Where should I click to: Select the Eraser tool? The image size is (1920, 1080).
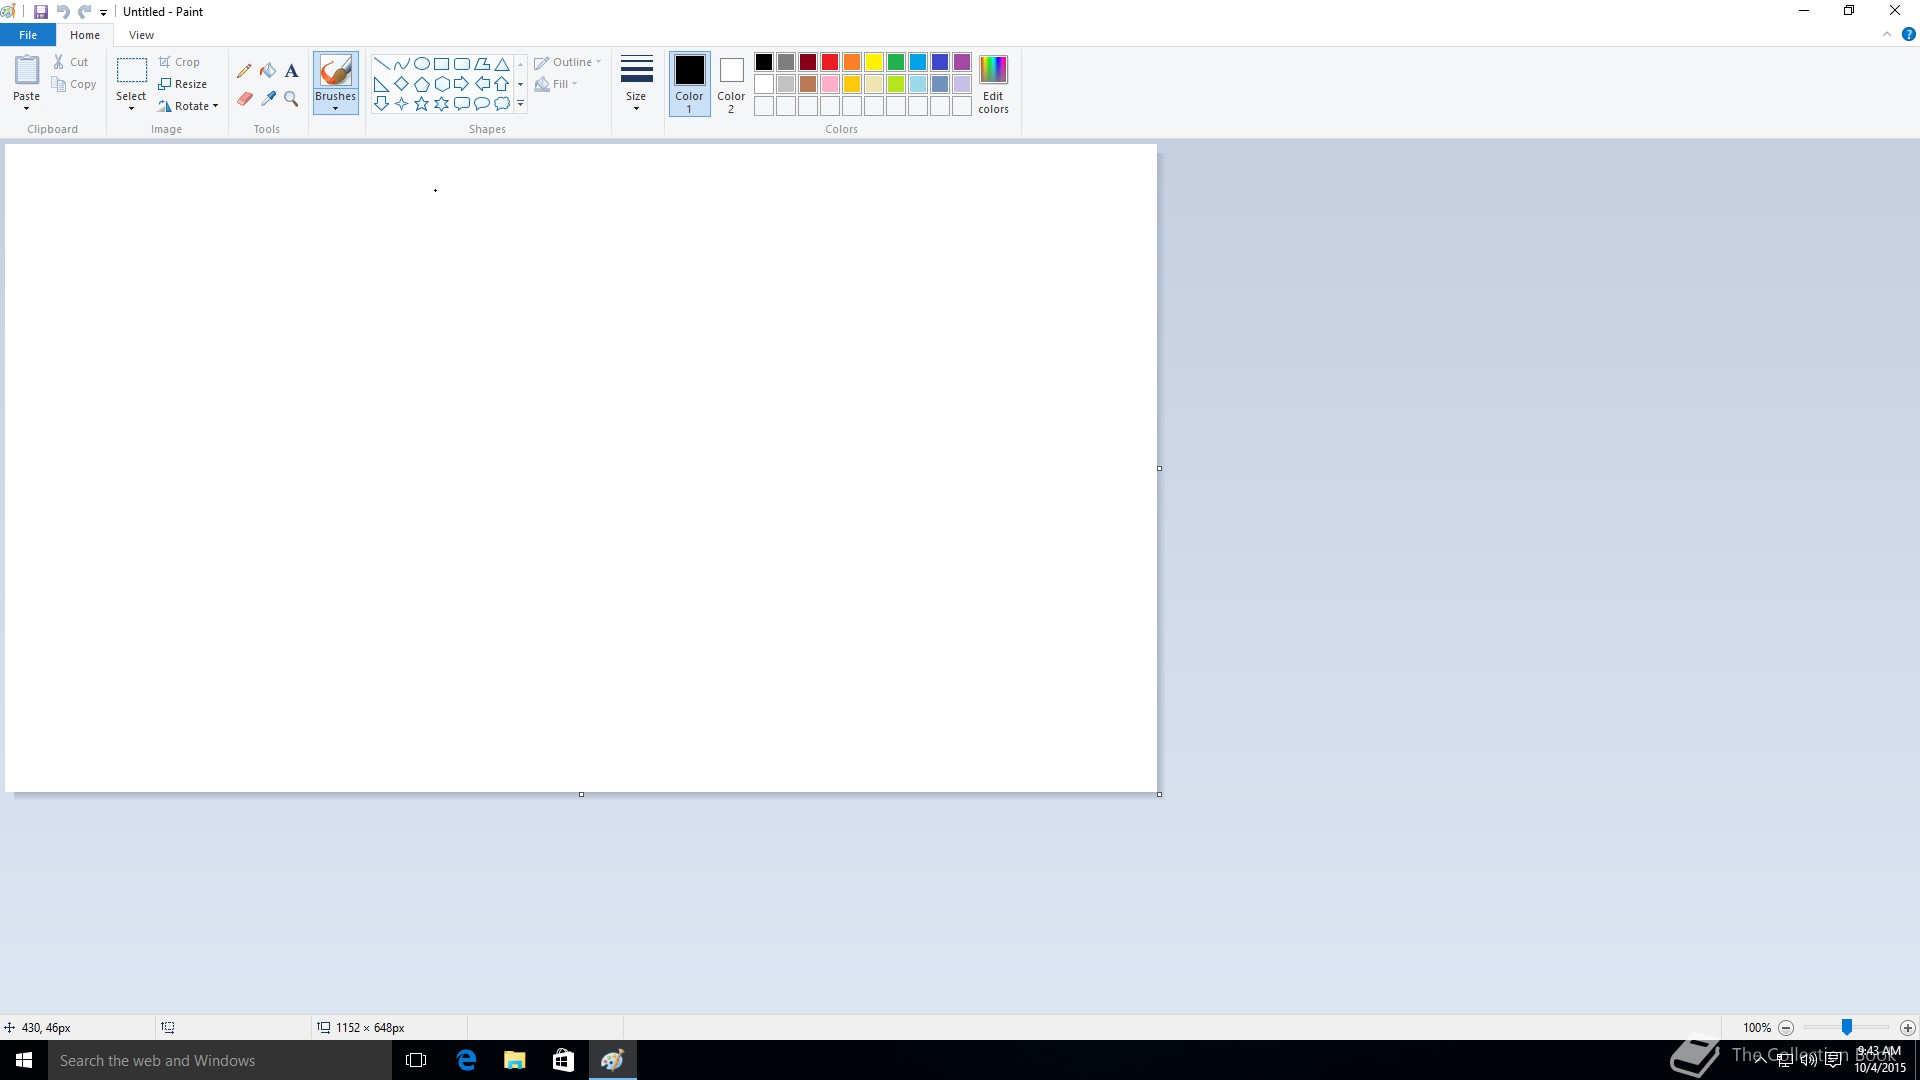click(x=244, y=99)
